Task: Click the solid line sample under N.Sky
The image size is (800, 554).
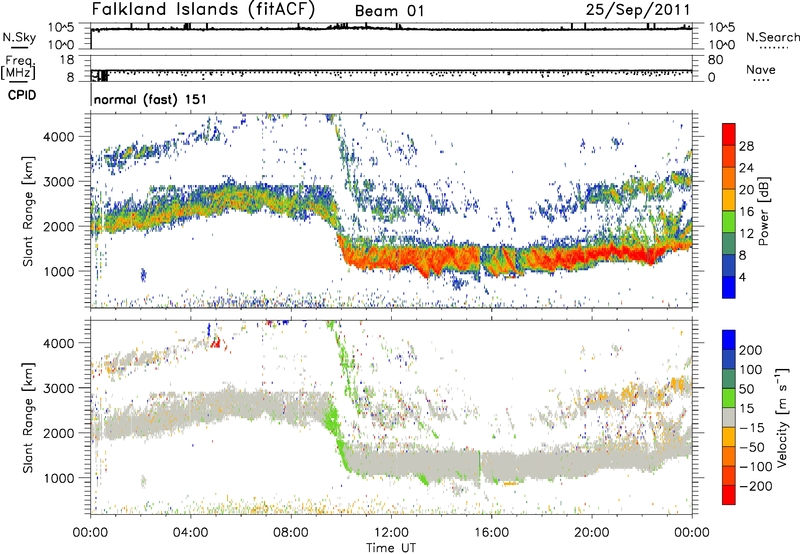Action: click(x=19, y=48)
